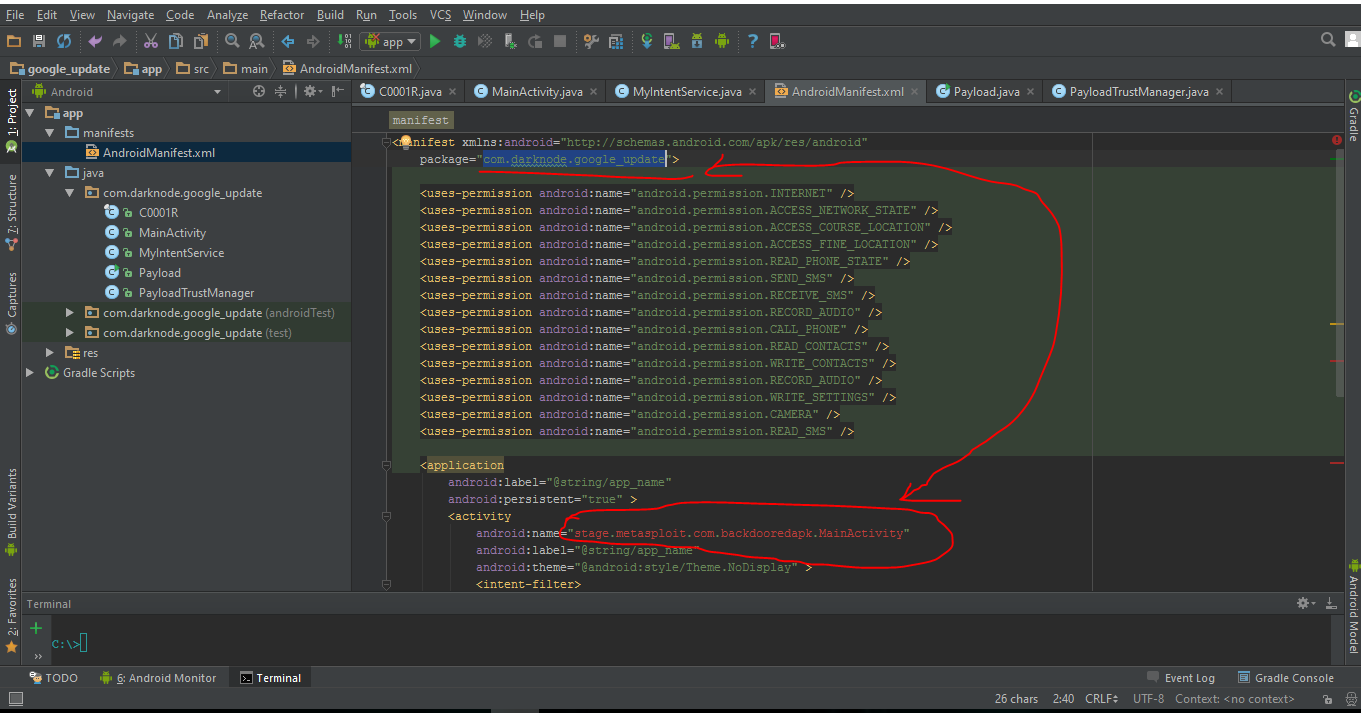Viewport: 1361px width, 713px height.
Task: Collapse the manifests folder in project tree
Action: 50,133
